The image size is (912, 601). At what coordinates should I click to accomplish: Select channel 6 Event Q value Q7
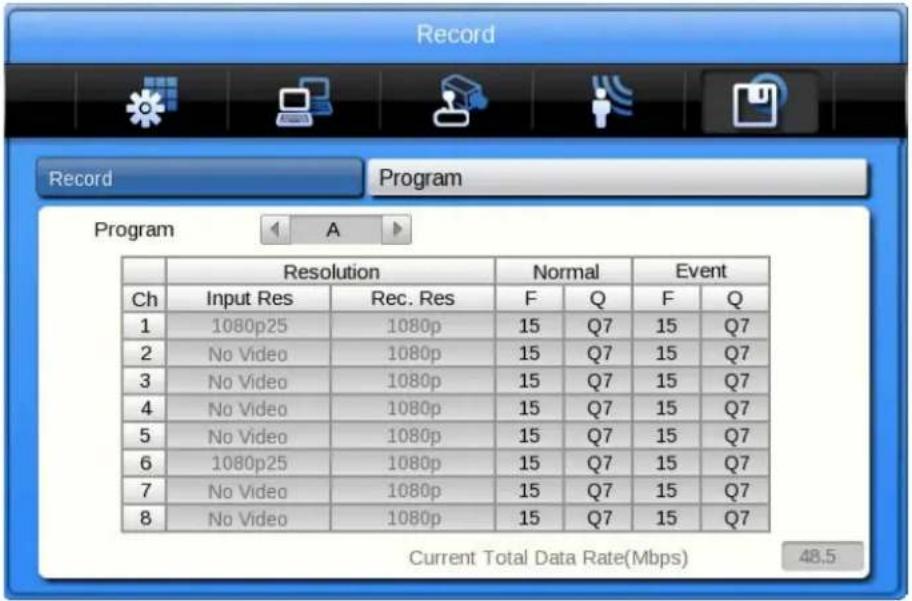(735, 463)
